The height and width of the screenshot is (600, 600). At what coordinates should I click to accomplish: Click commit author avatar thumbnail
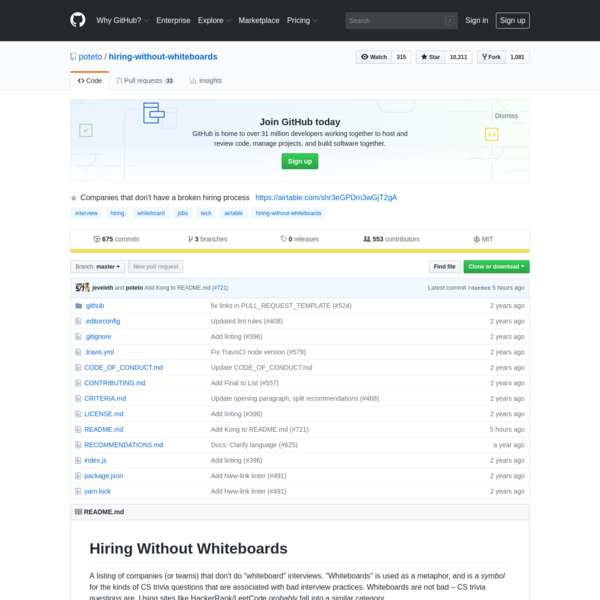point(82,287)
